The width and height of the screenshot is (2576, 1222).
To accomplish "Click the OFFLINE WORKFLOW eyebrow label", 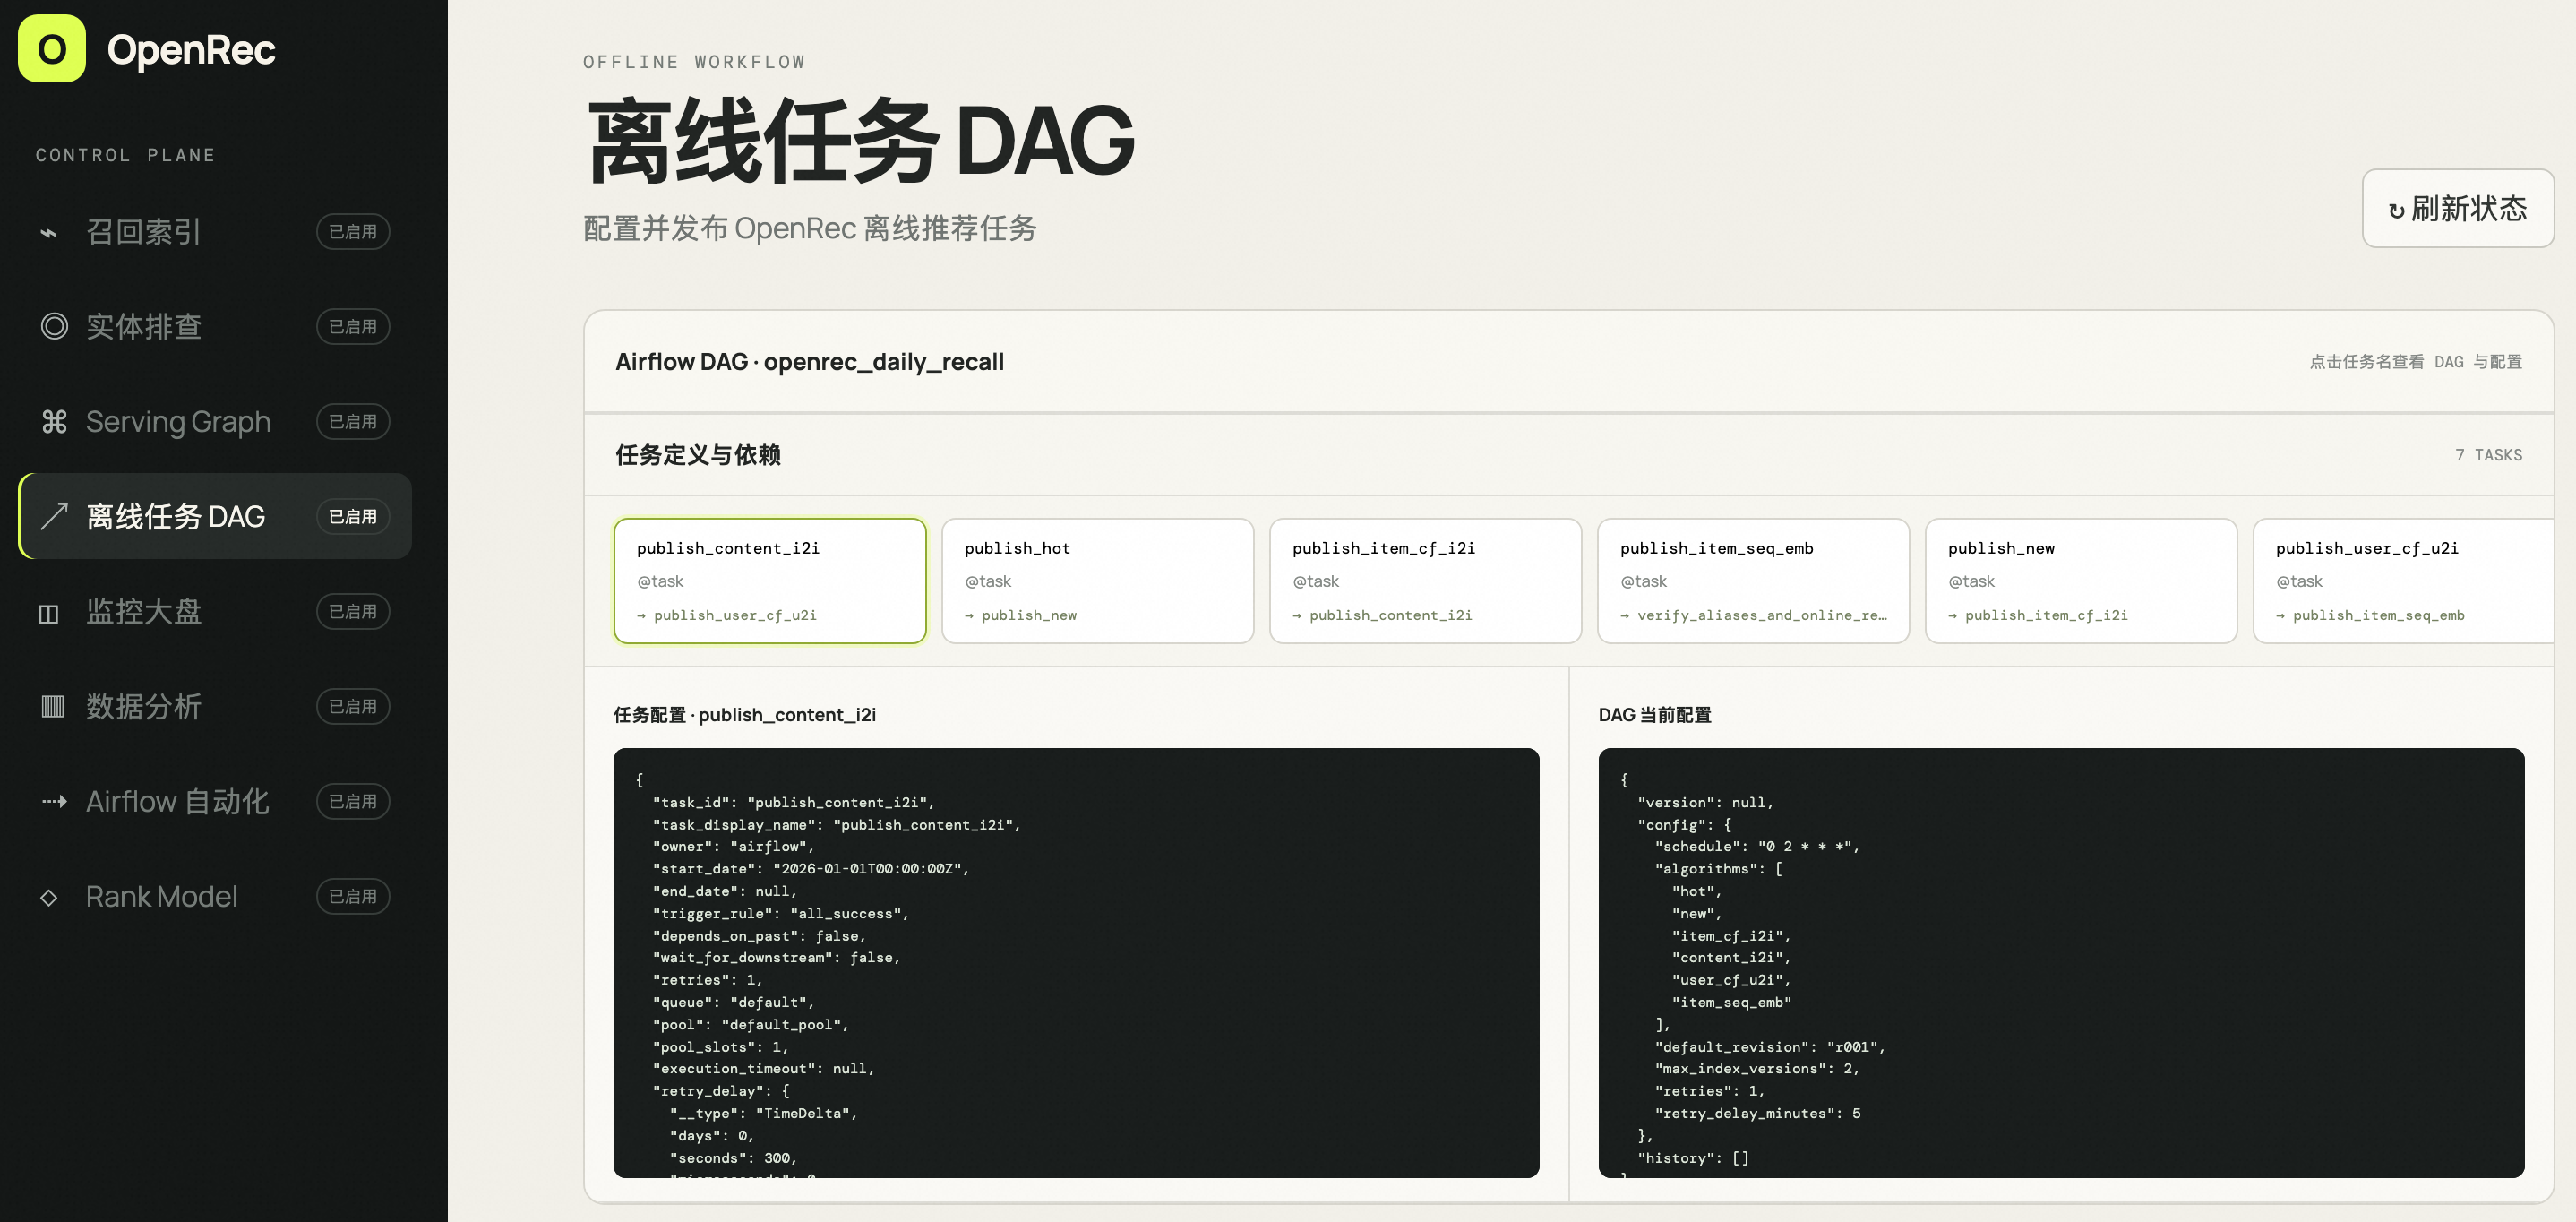I will coord(694,62).
